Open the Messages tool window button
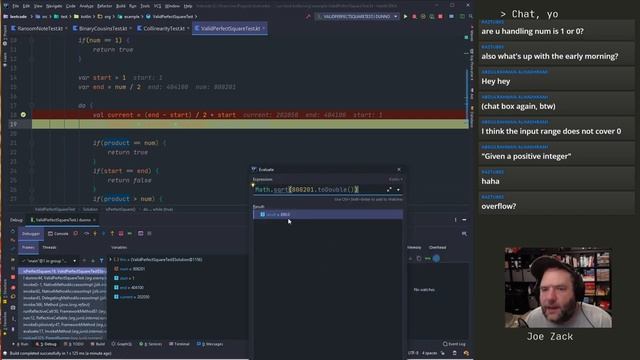Image resolution: width=640 pixels, height=360 pixels. (210, 344)
